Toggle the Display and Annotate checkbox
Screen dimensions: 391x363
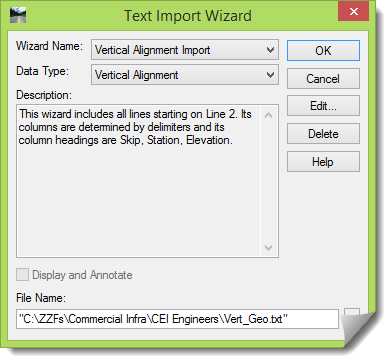click(x=22, y=275)
